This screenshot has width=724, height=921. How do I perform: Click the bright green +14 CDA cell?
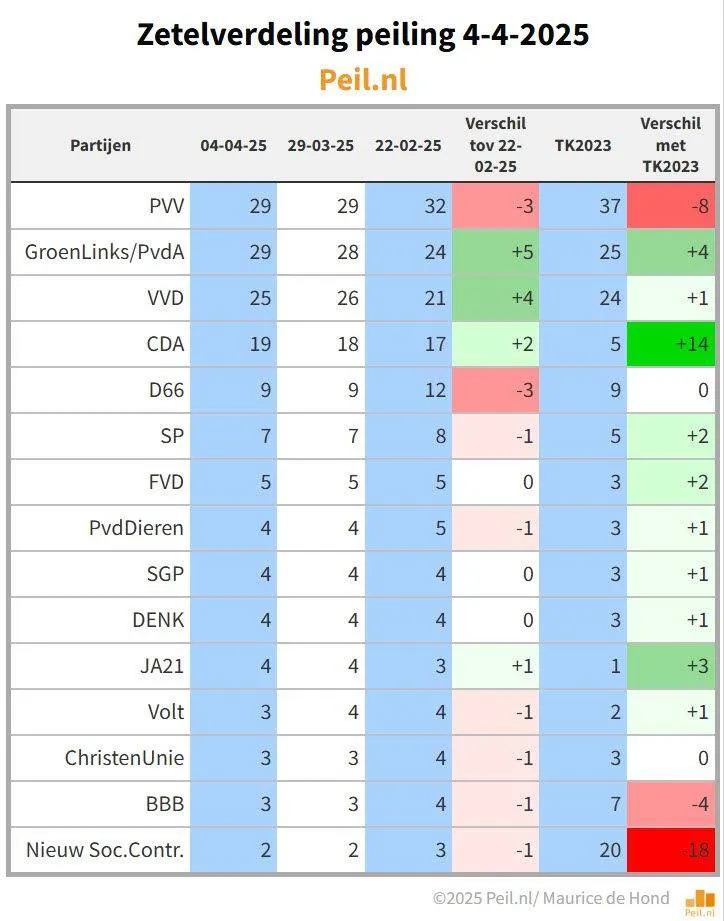pos(671,344)
